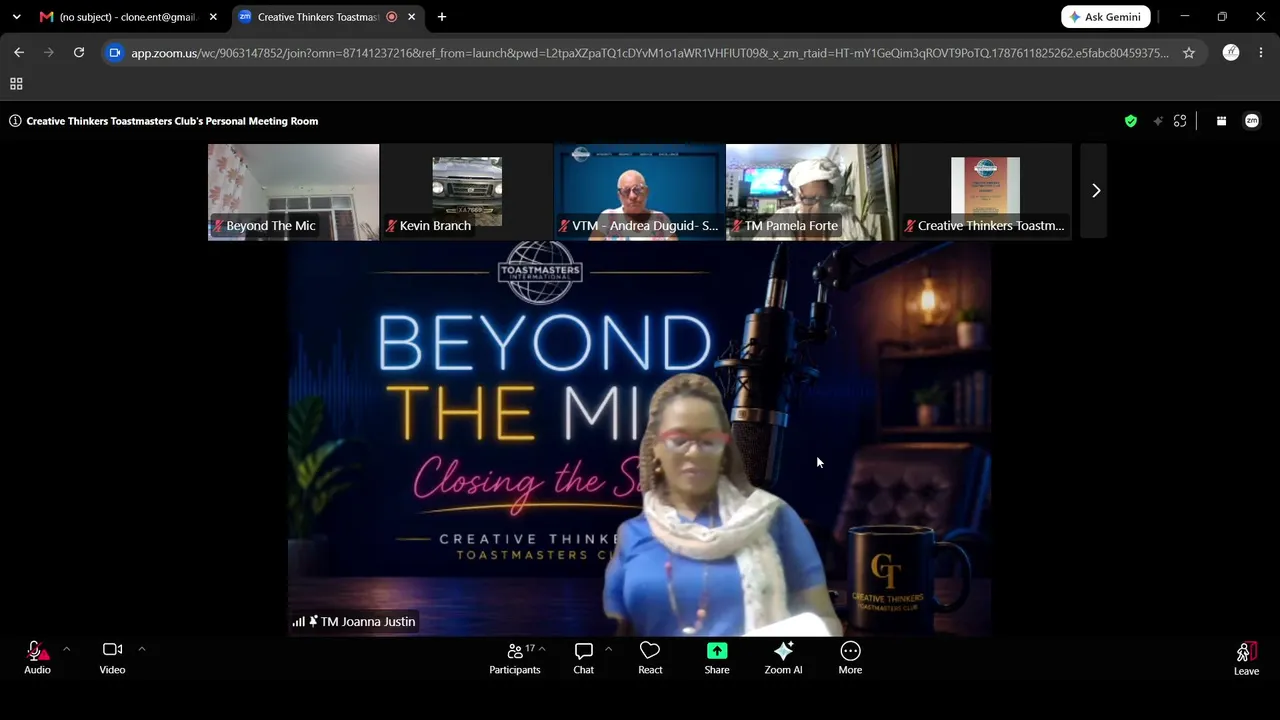Screen dimensions: 1280x720
Task: Click the green encryption shield icon
Action: coord(1131,121)
